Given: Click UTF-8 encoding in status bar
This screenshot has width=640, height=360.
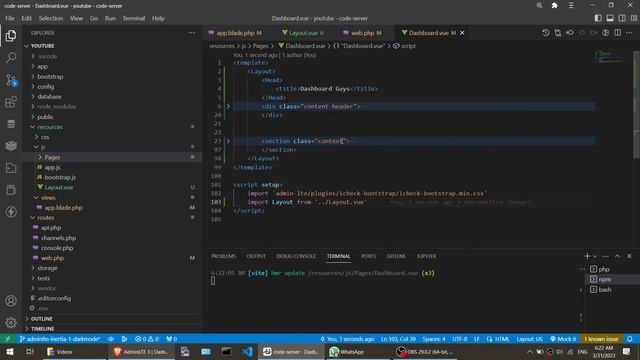Looking at the screenshot, I should (460, 339).
